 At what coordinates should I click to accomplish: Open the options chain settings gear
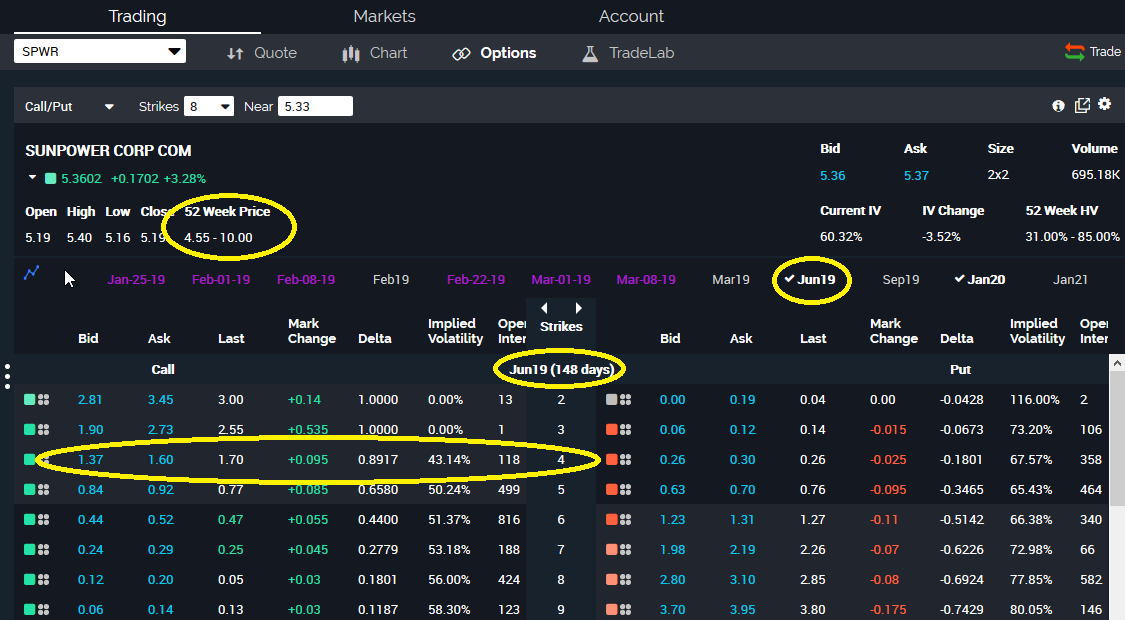point(1105,104)
